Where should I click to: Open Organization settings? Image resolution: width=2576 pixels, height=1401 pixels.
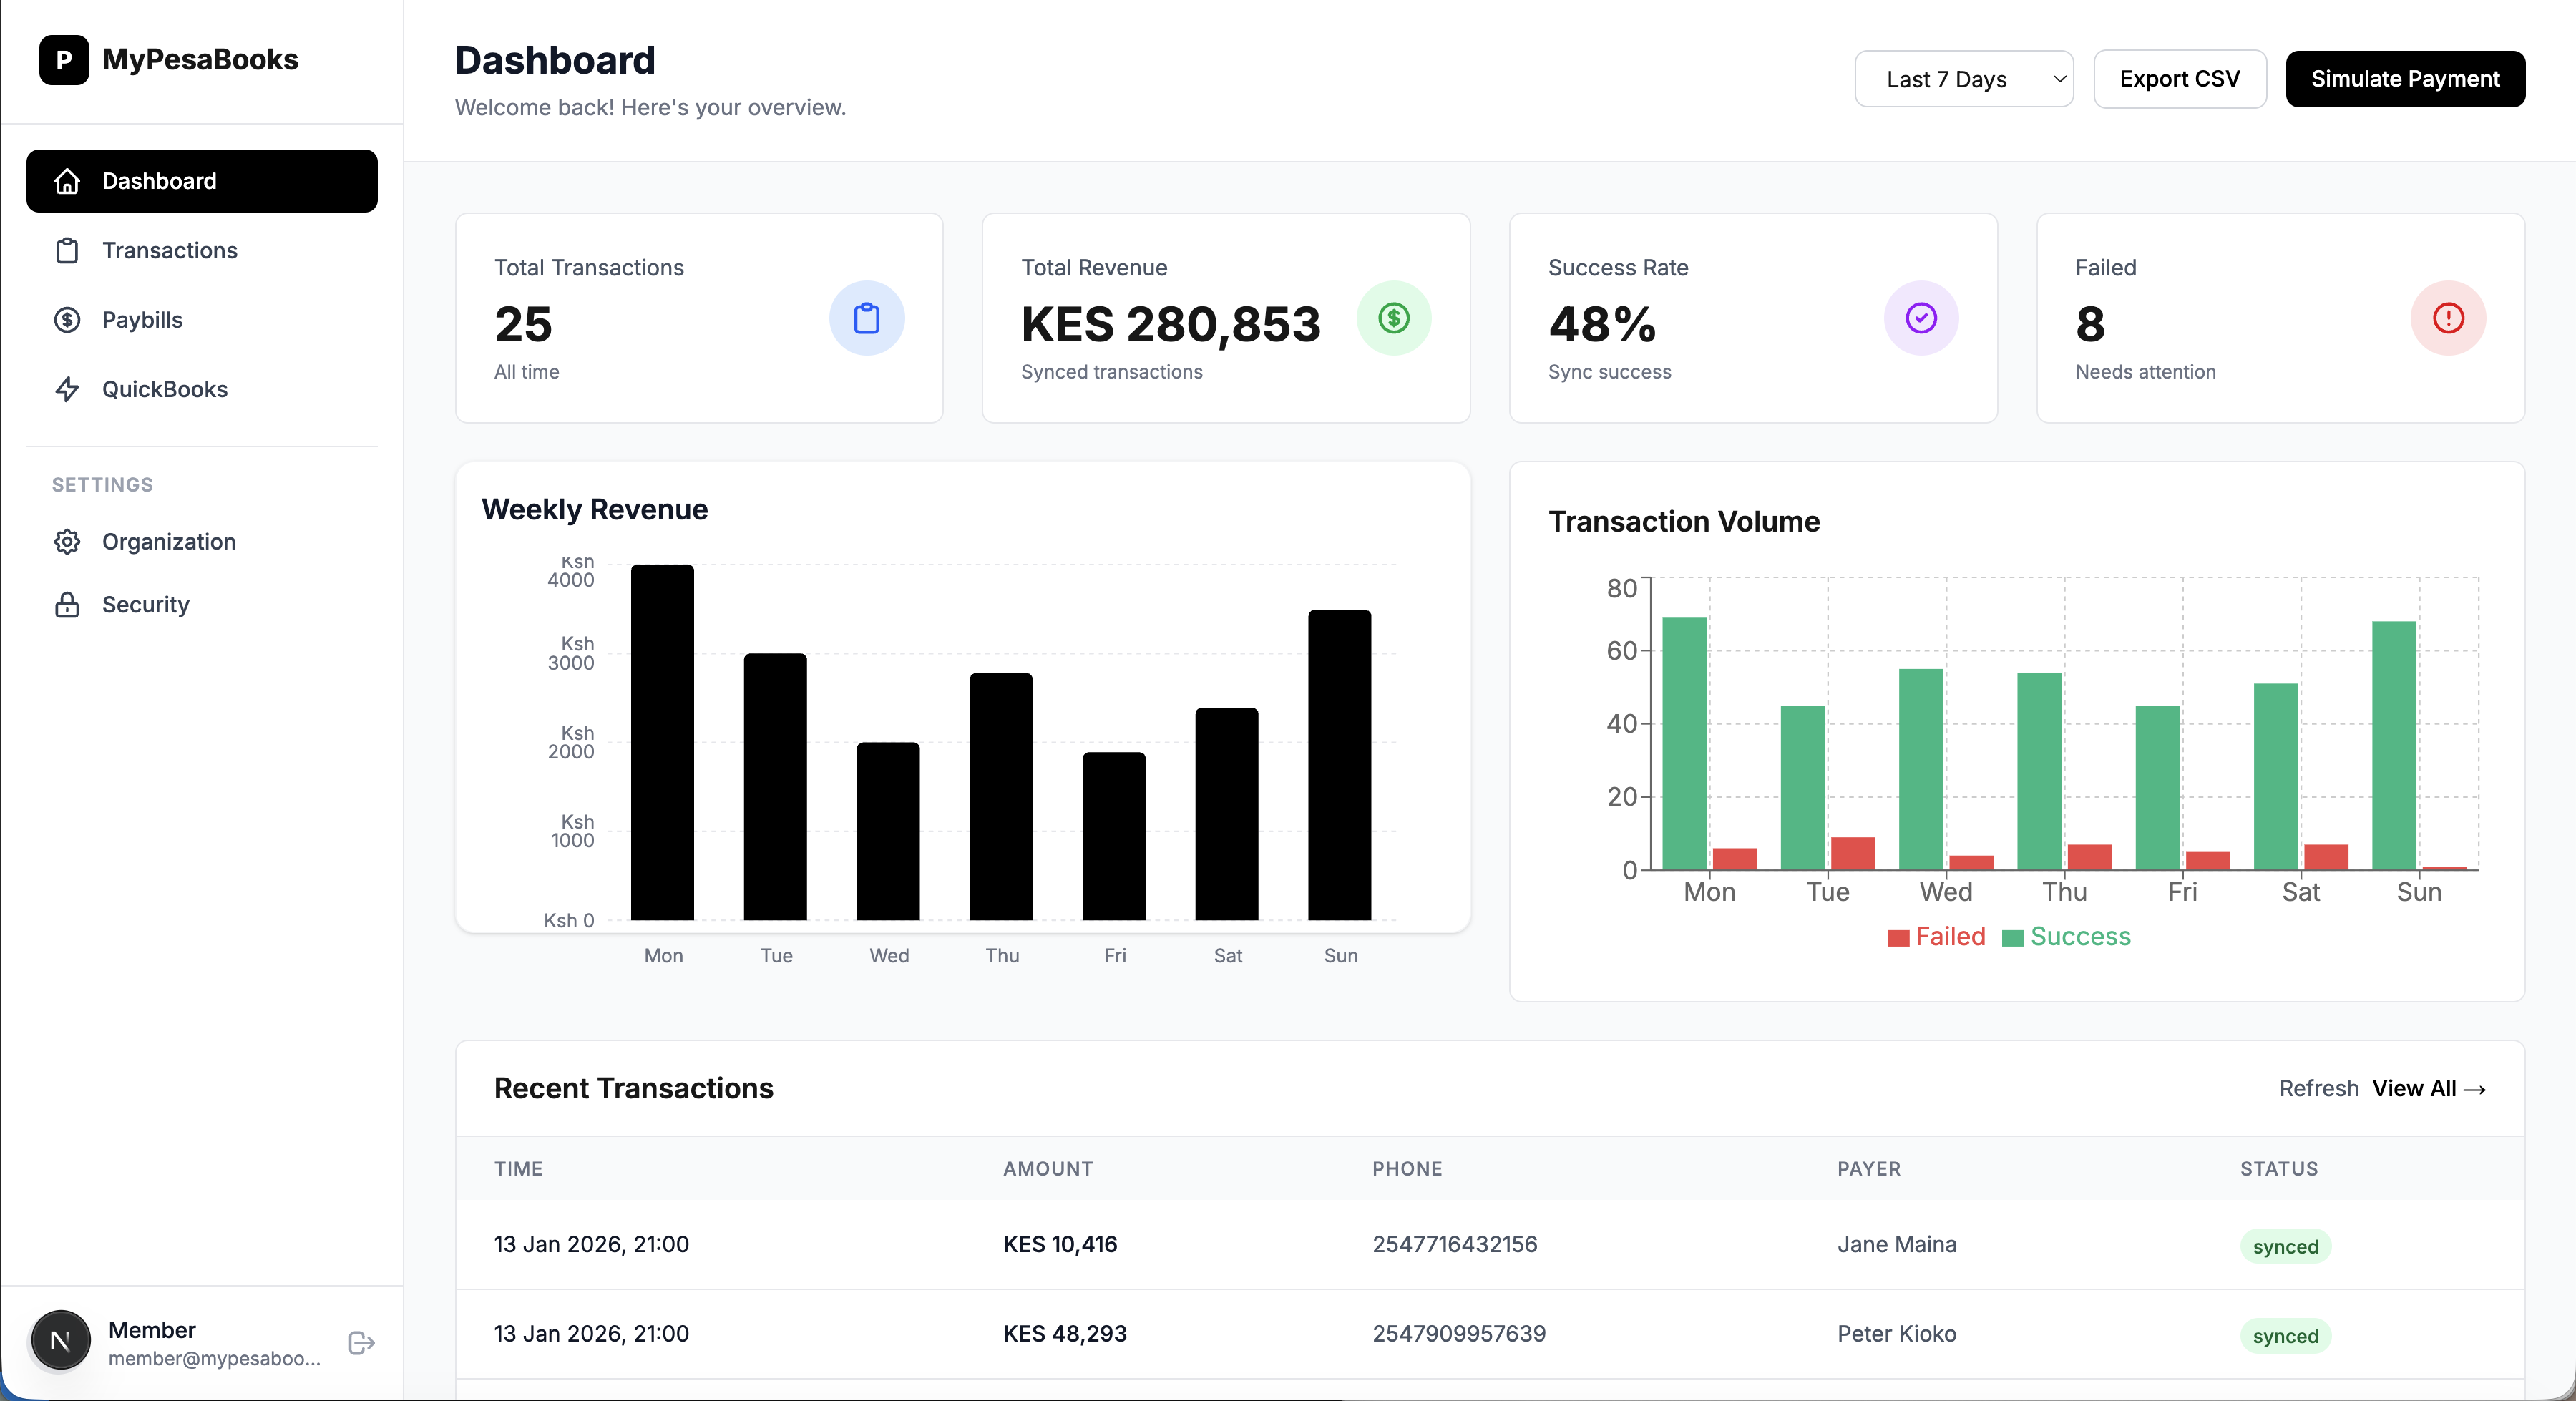[x=168, y=541]
